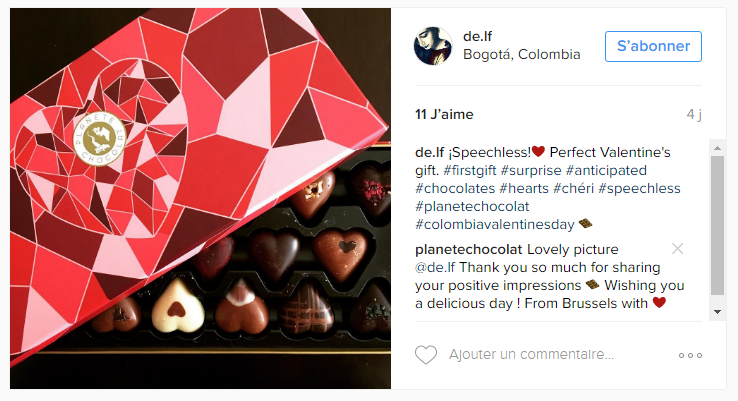Open the #firstgift hashtag

click(470, 170)
